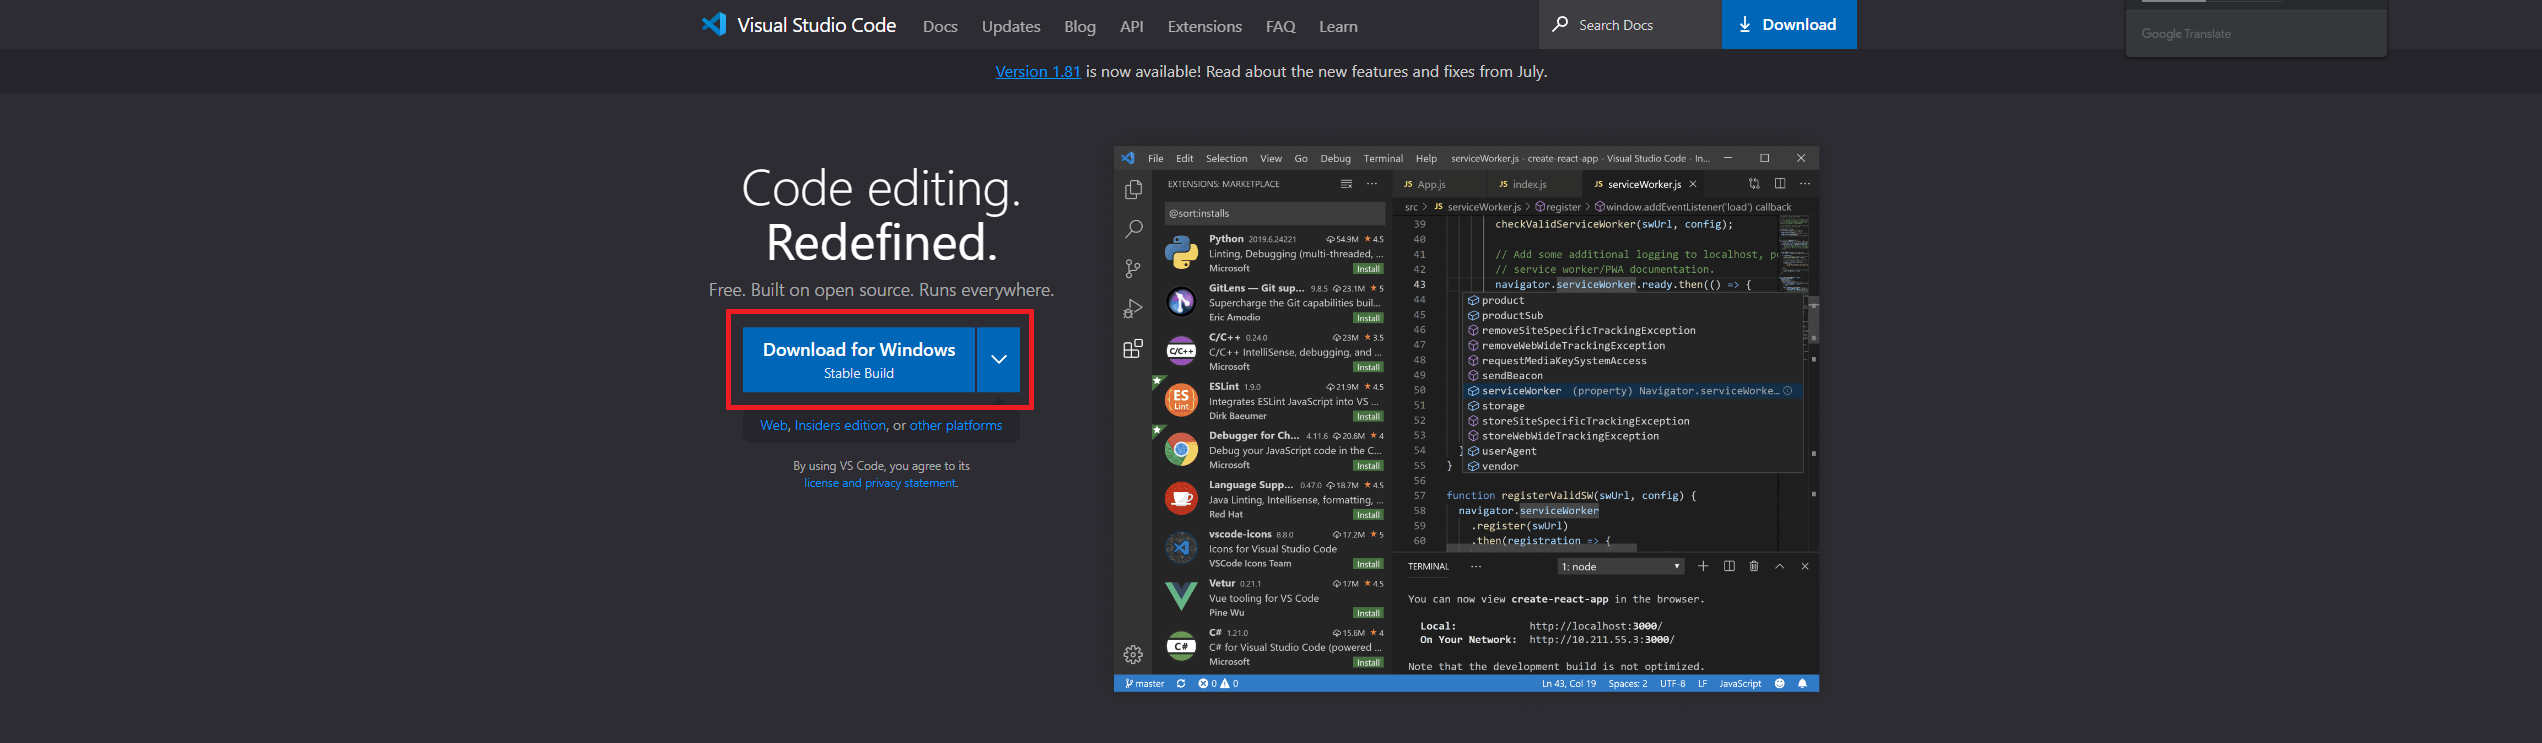Go to Updates in the site navigation
This screenshot has width=2542, height=743.
1011,27
